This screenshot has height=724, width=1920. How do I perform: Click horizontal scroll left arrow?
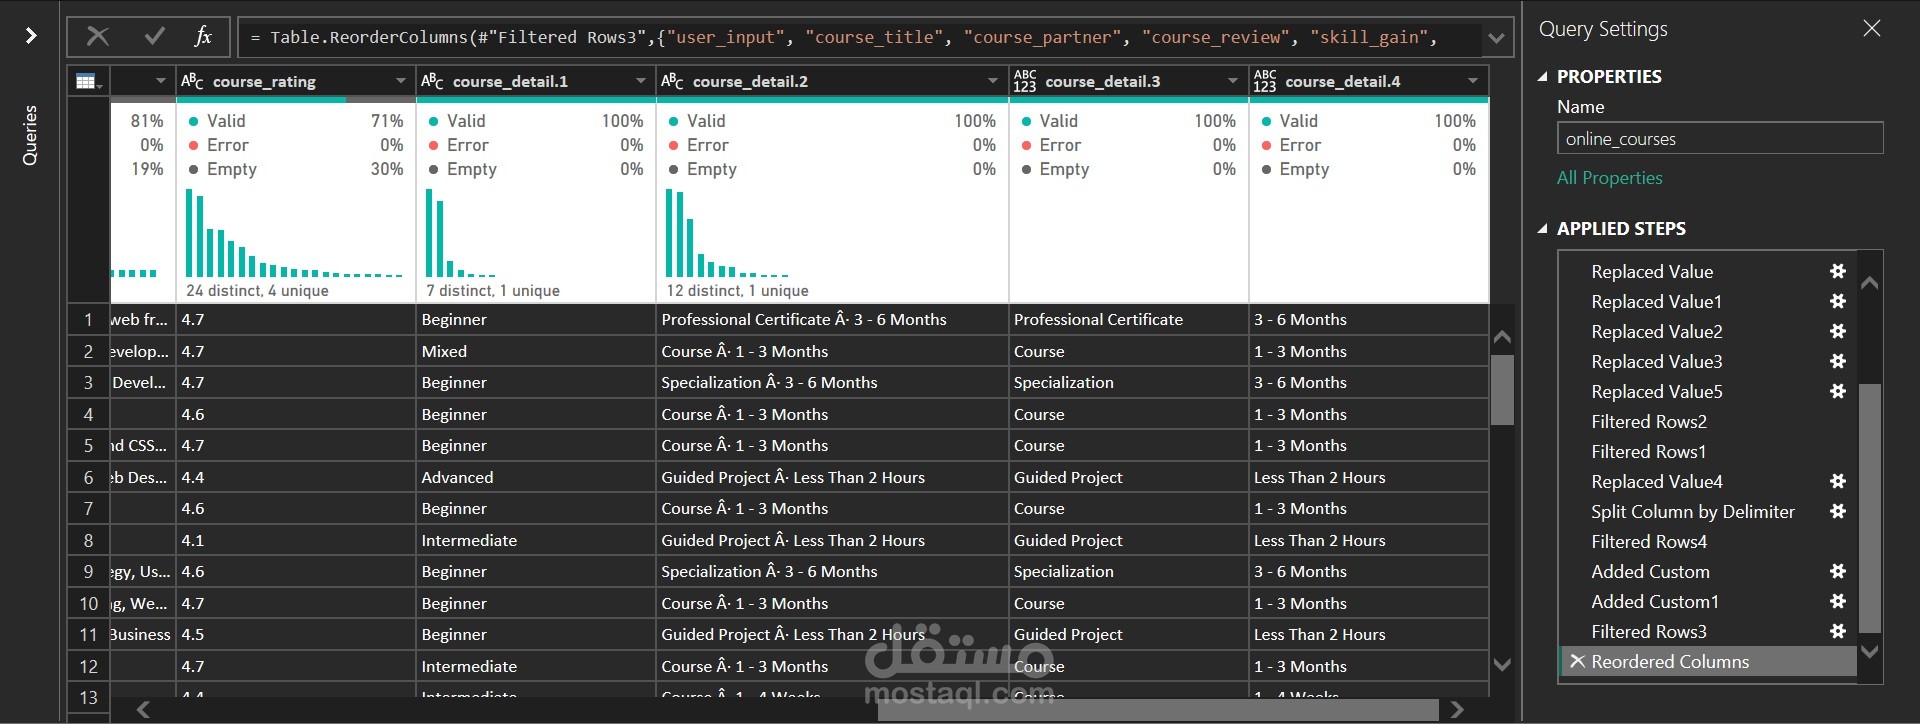point(143,709)
